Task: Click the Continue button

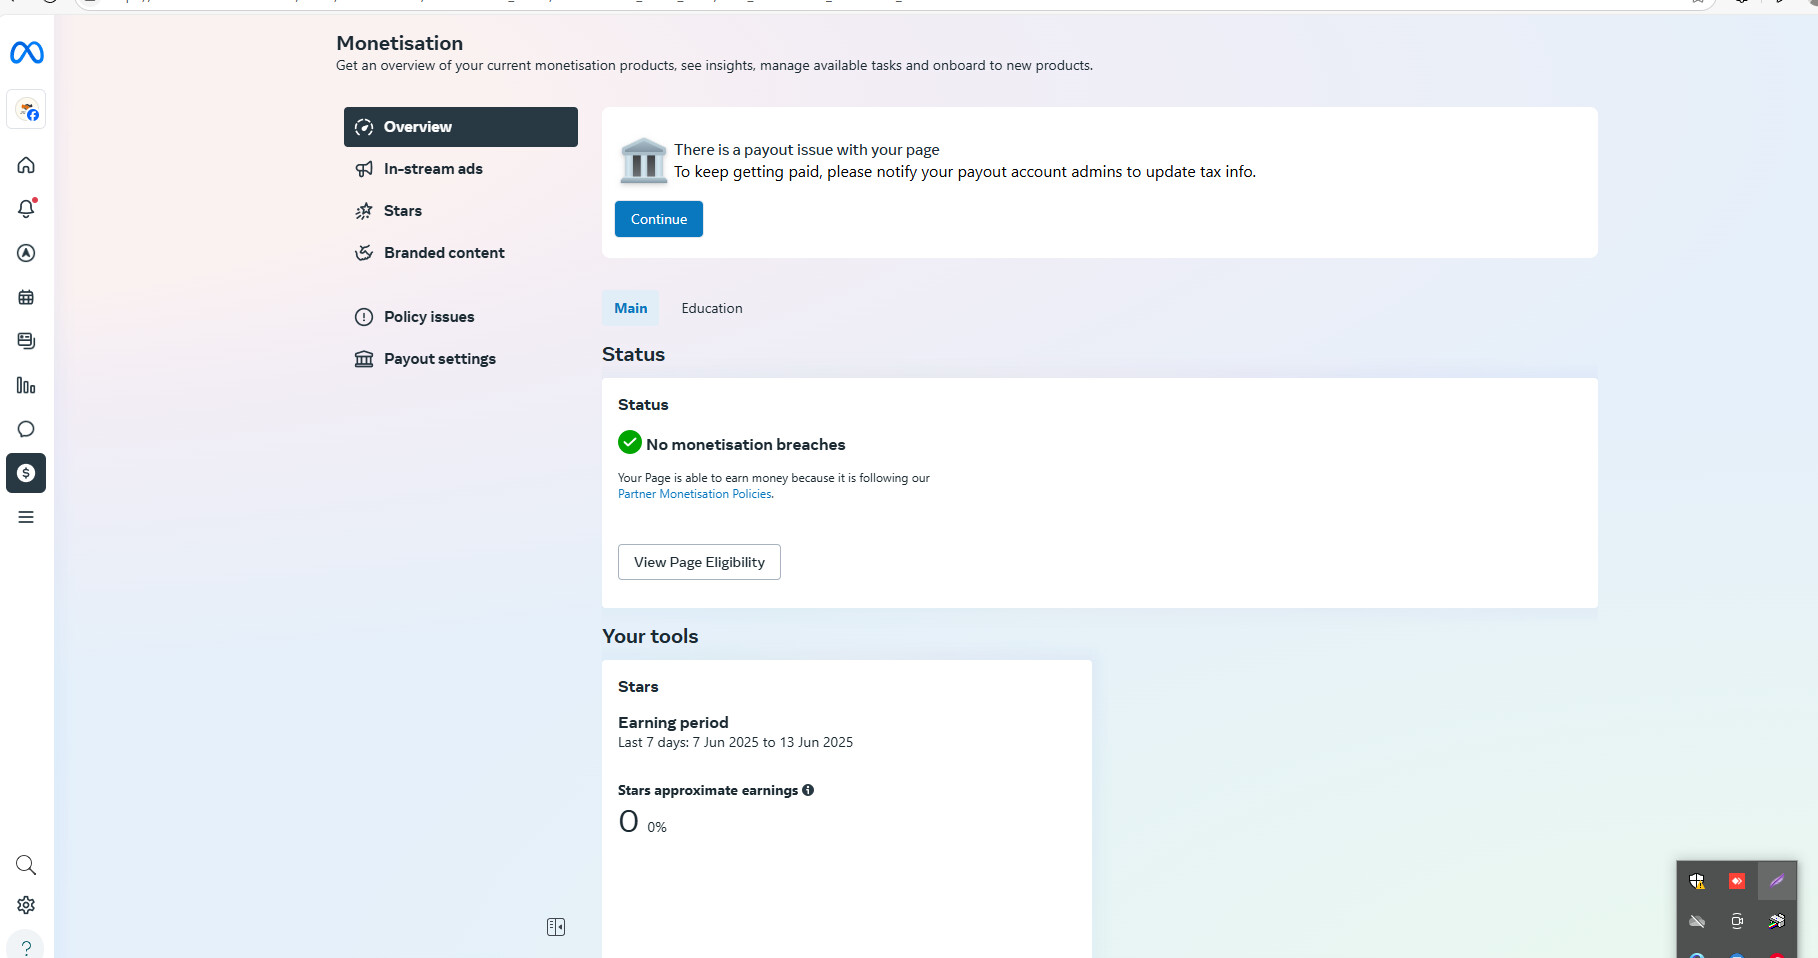Action: pos(659,219)
